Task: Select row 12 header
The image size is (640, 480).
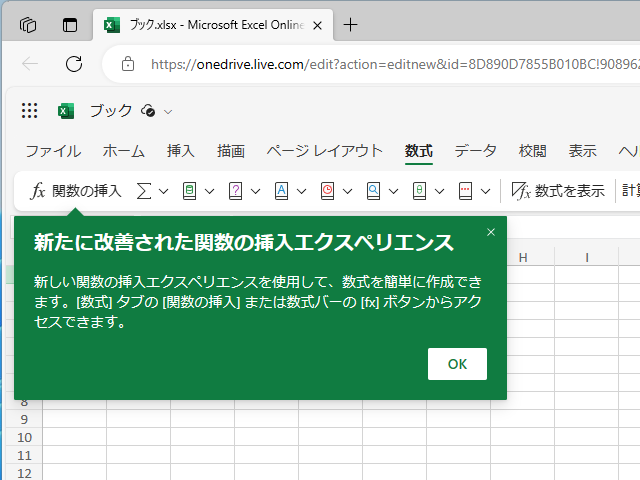Action: pyautogui.click(x=24, y=473)
